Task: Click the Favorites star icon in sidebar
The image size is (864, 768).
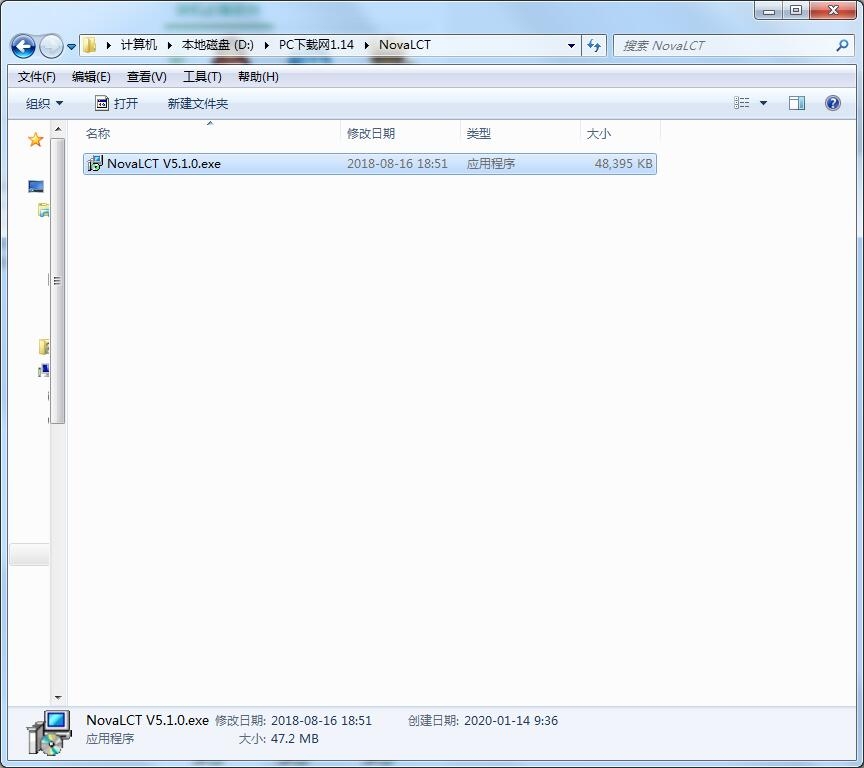Action: [x=35, y=140]
